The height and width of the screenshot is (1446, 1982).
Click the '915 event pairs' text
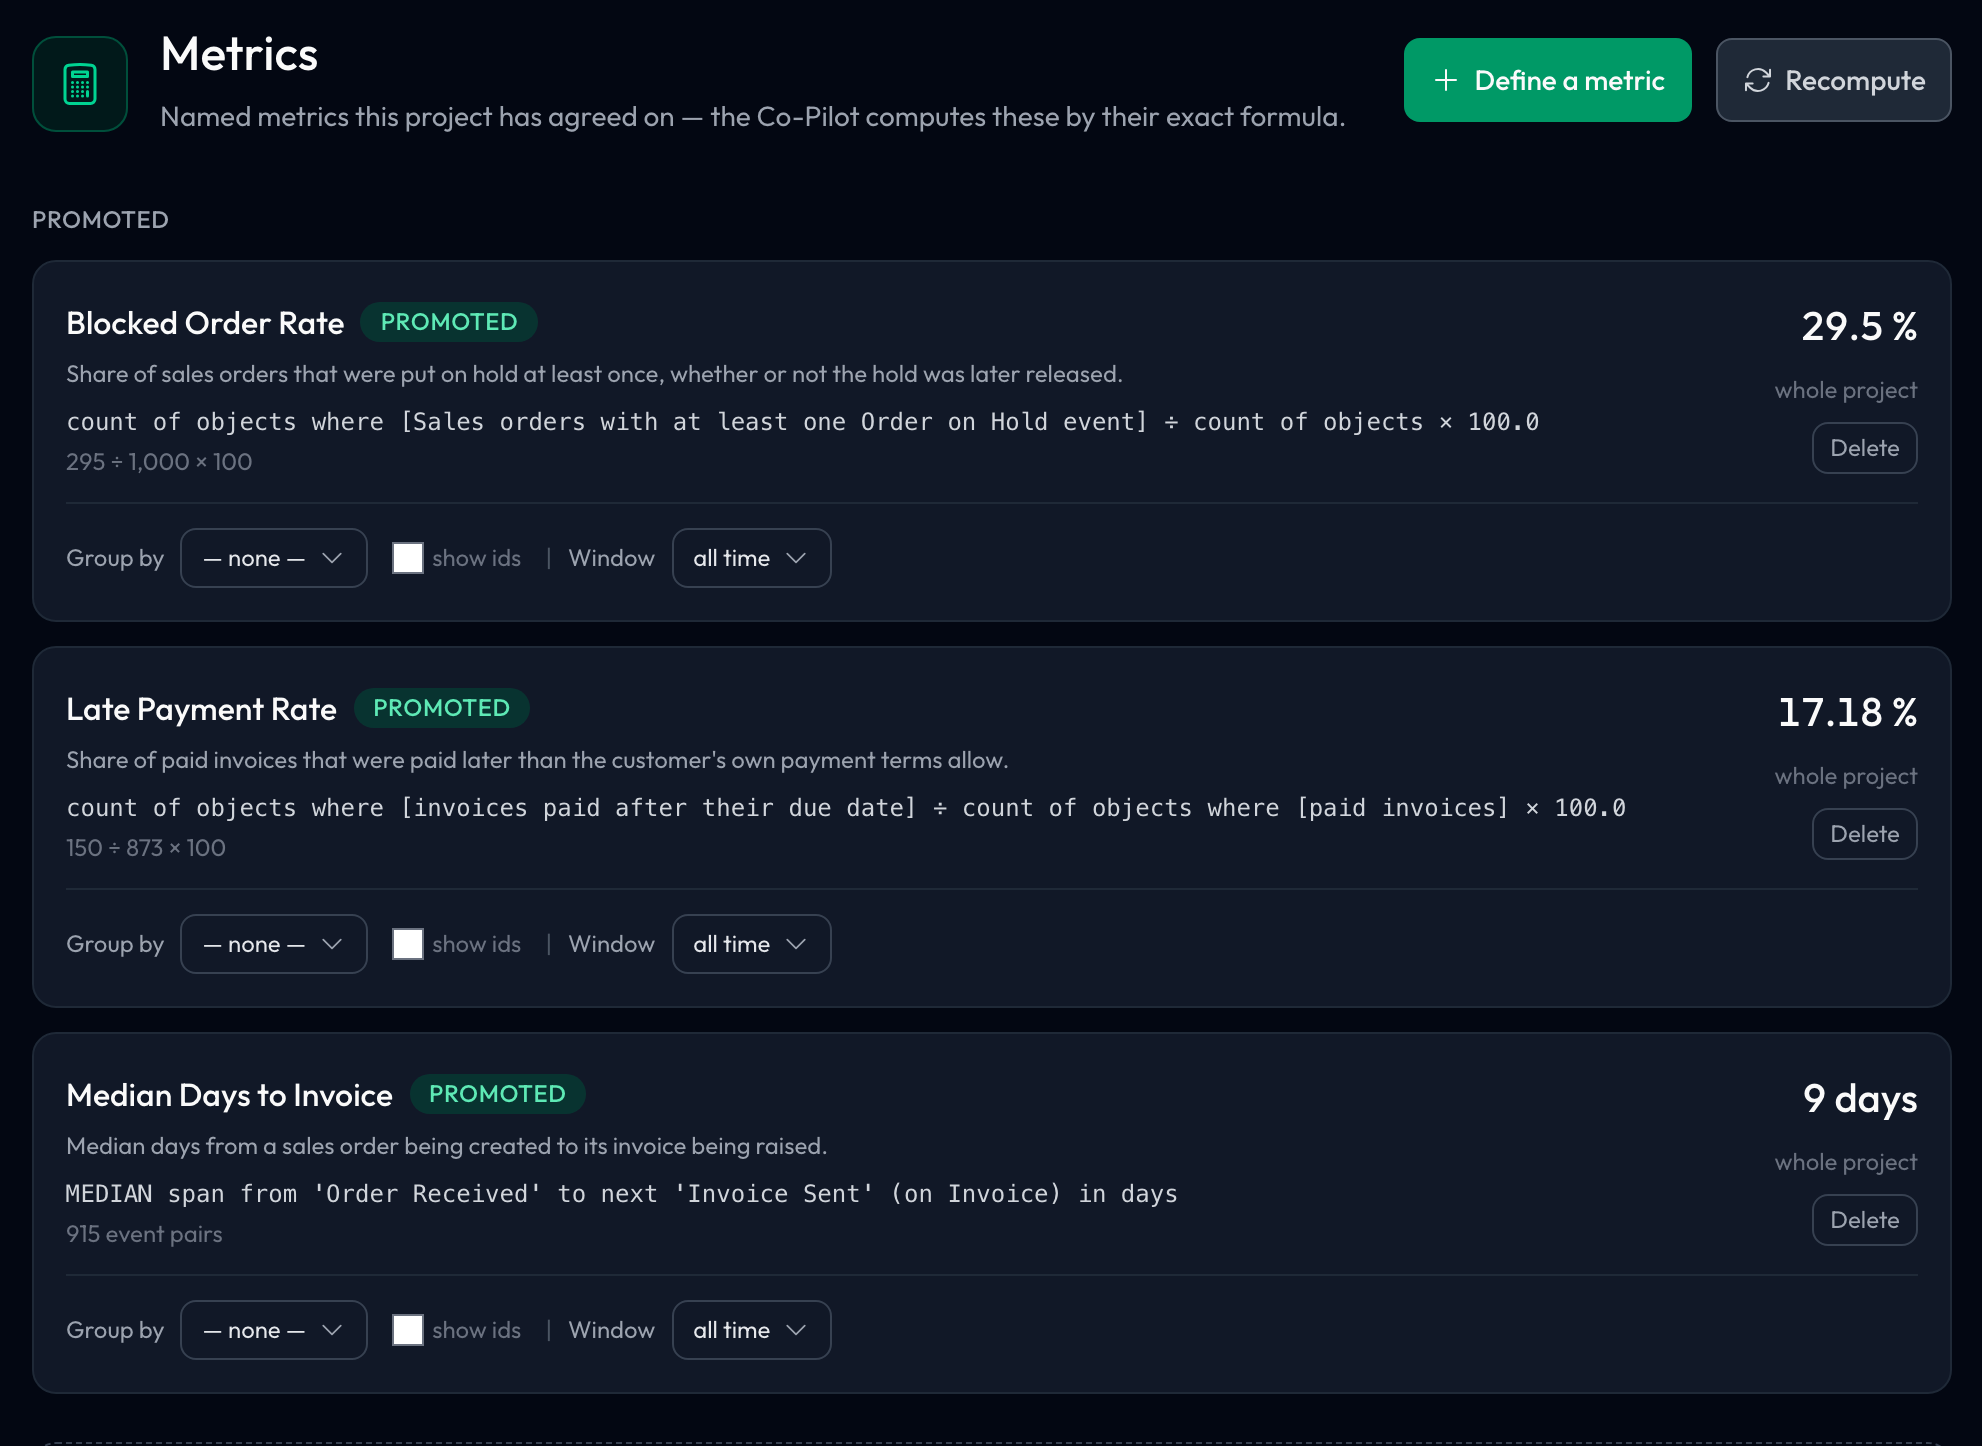pos(144,1234)
